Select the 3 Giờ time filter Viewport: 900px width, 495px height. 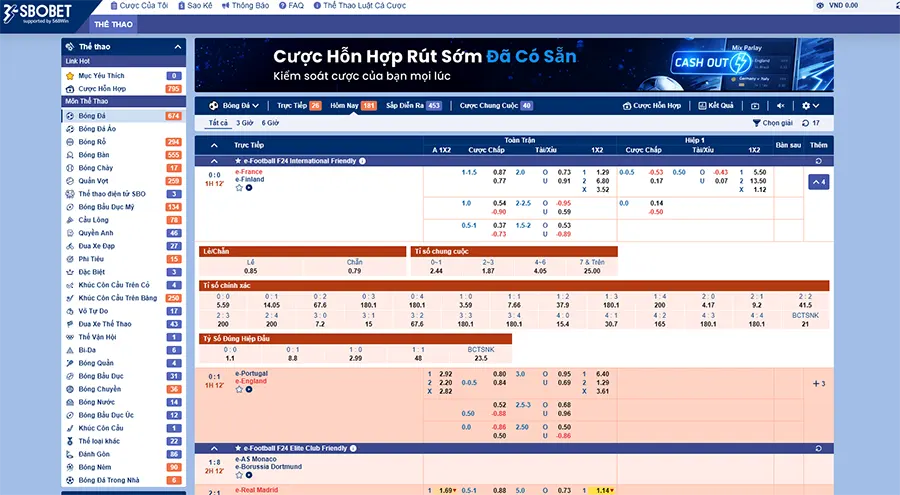245,123
